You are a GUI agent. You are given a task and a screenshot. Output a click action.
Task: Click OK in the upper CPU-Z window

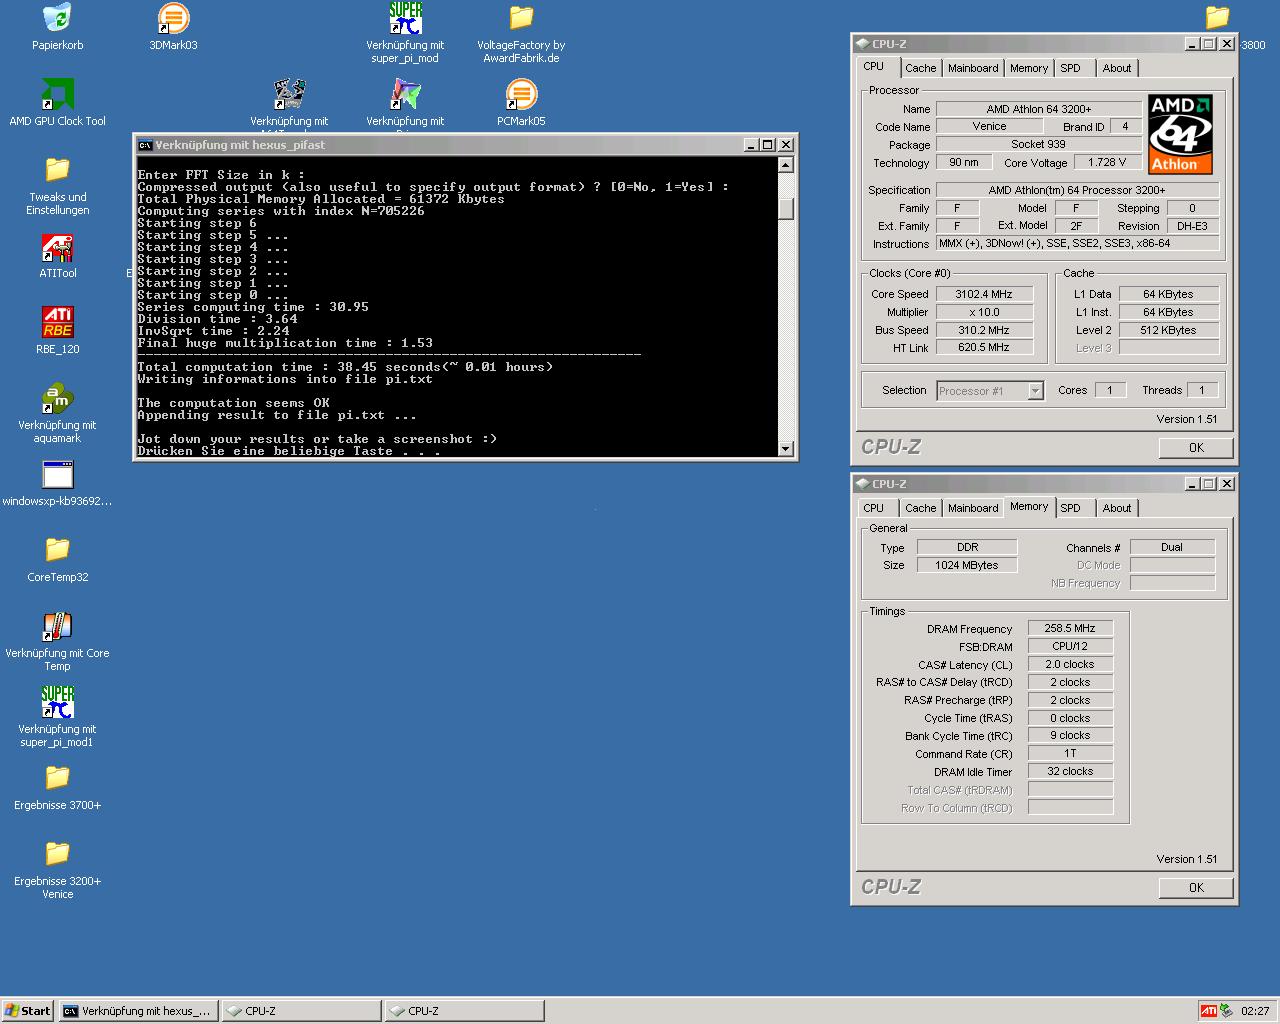(1196, 448)
